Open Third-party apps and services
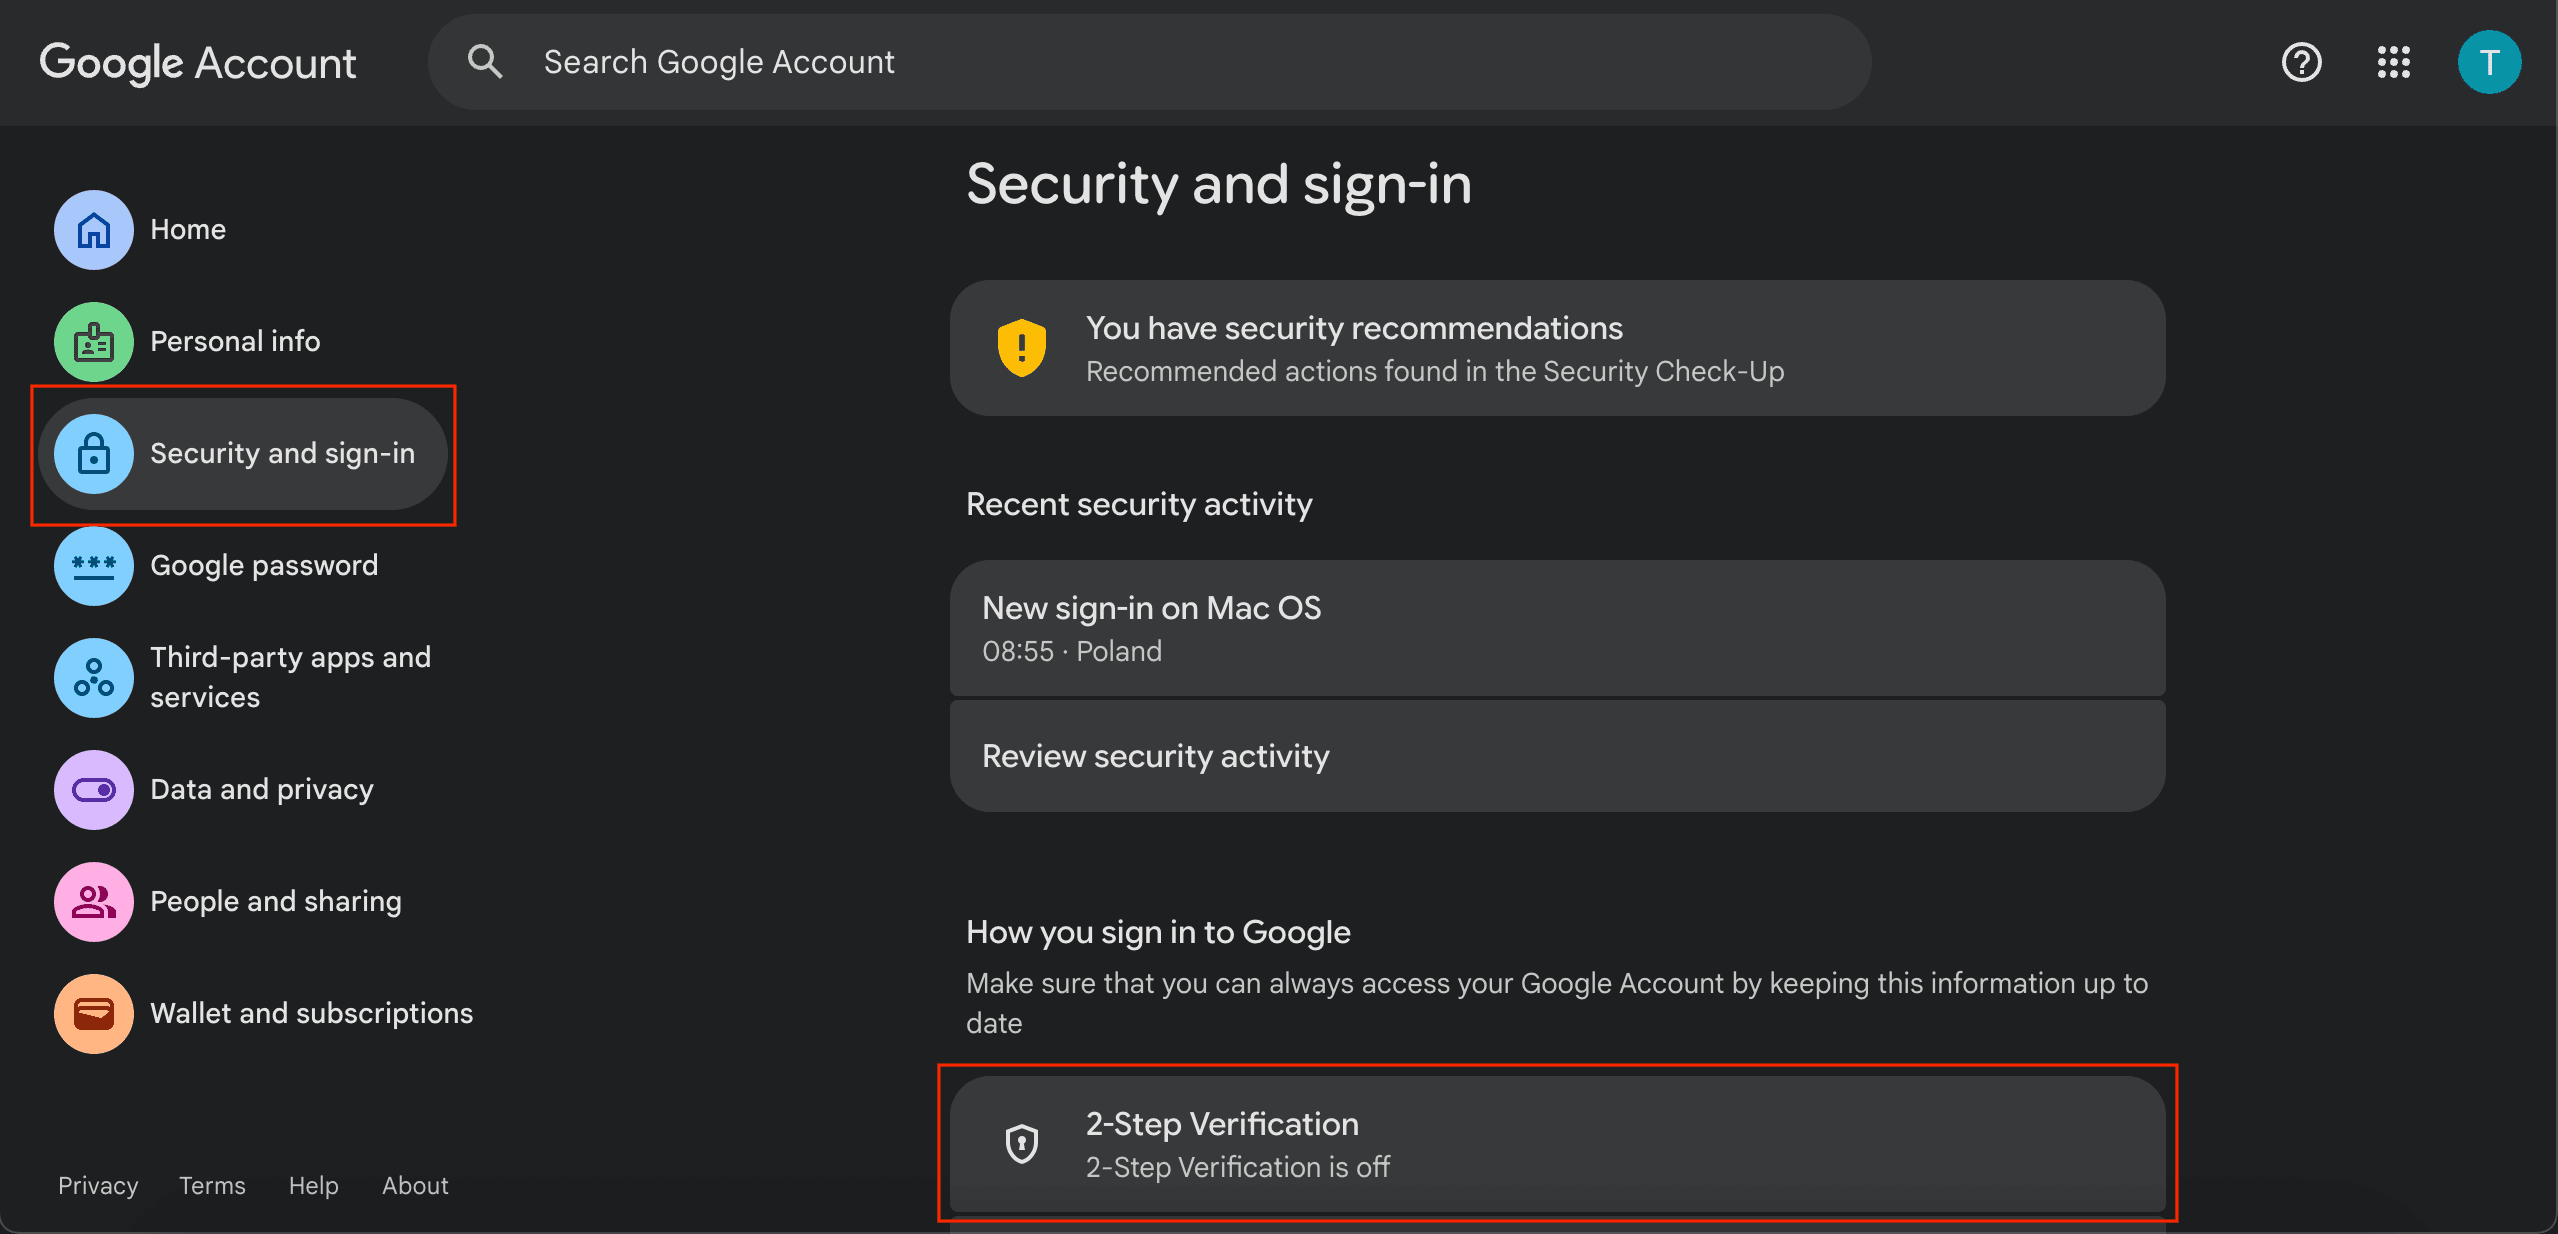The height and width of the screenshot is (1234, 2558). [x=290, y=678]
